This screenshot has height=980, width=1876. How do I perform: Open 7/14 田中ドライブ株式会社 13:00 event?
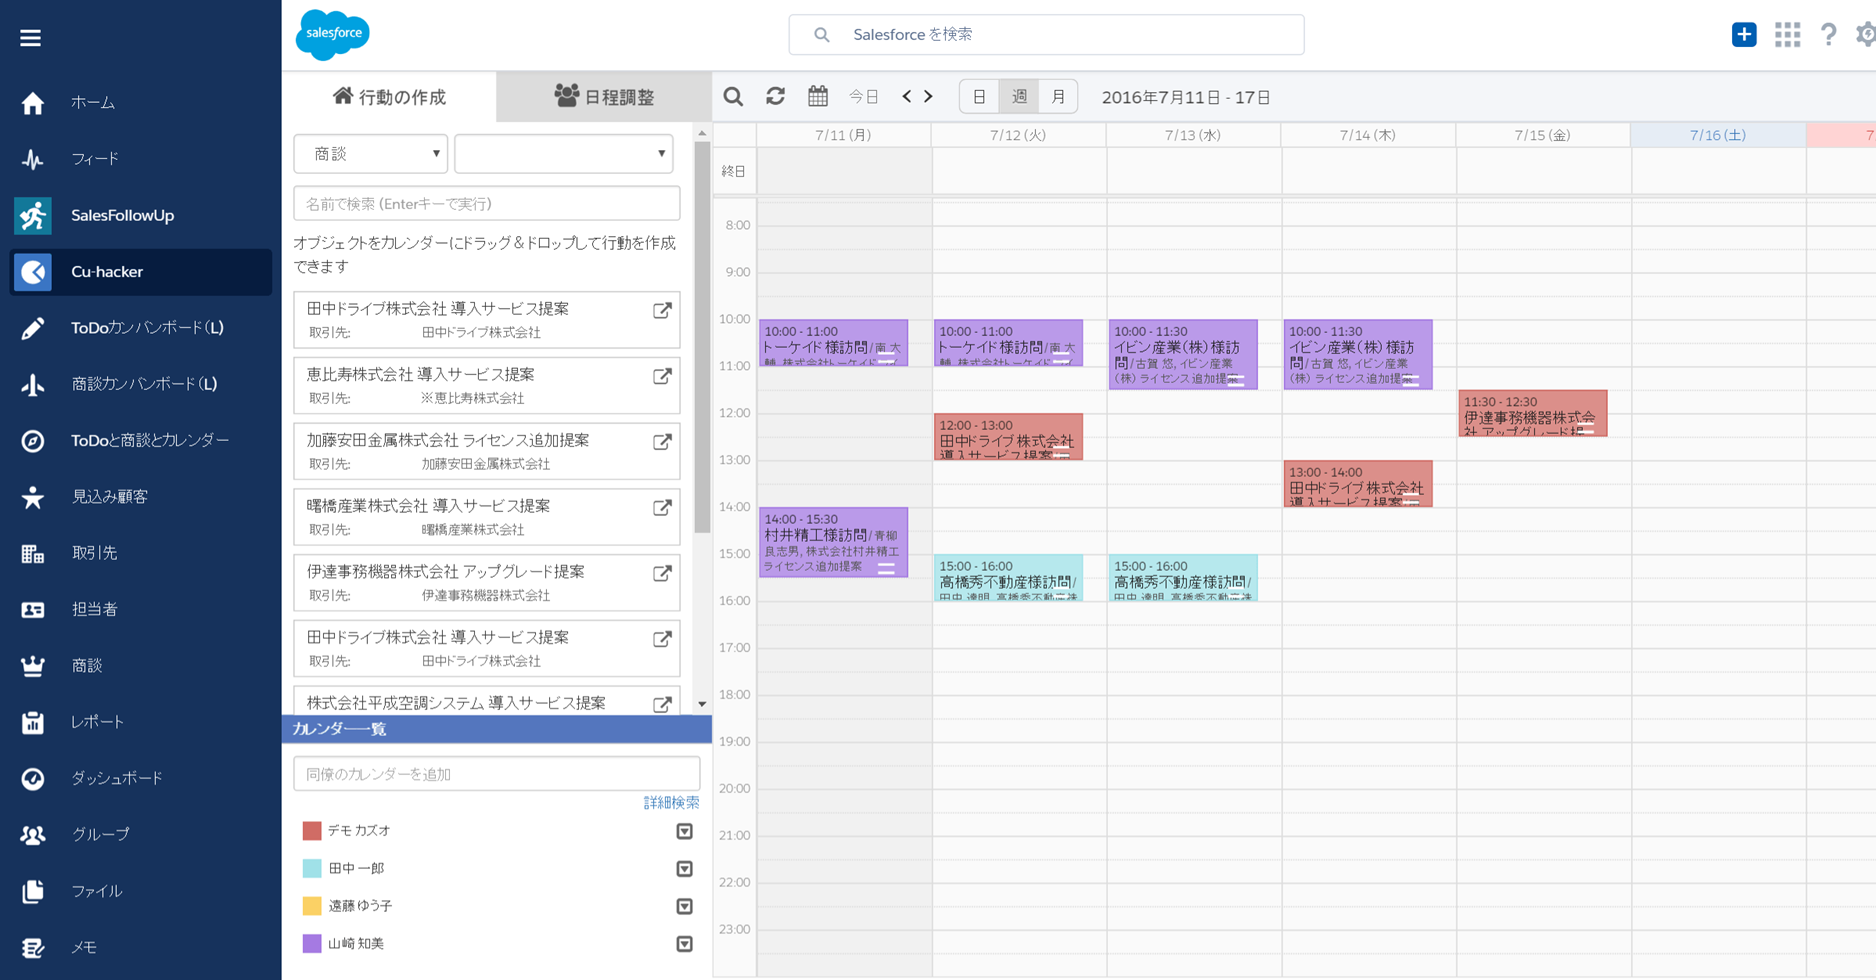[x=1358, y=484]
